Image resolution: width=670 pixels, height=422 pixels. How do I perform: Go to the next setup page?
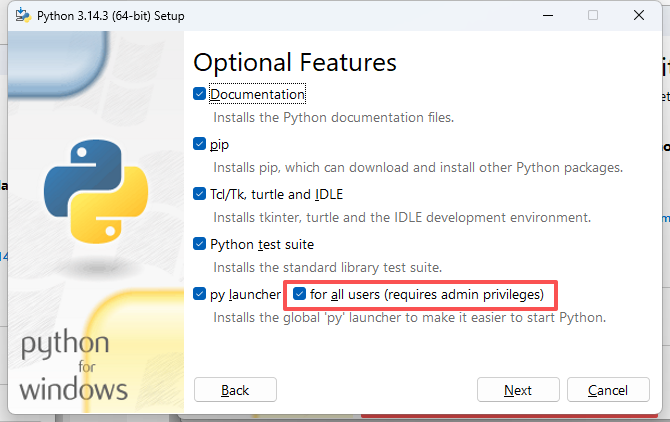[518, 390]
